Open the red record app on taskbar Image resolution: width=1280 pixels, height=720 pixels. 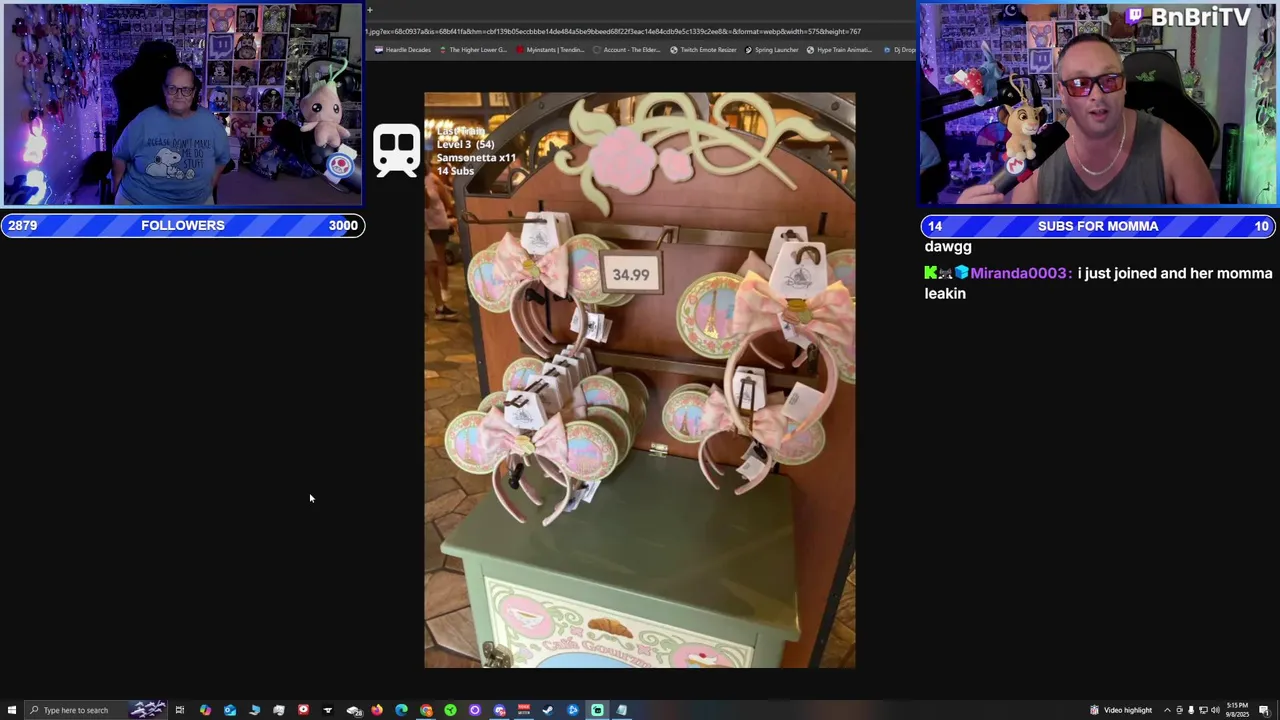pos(303,710)
